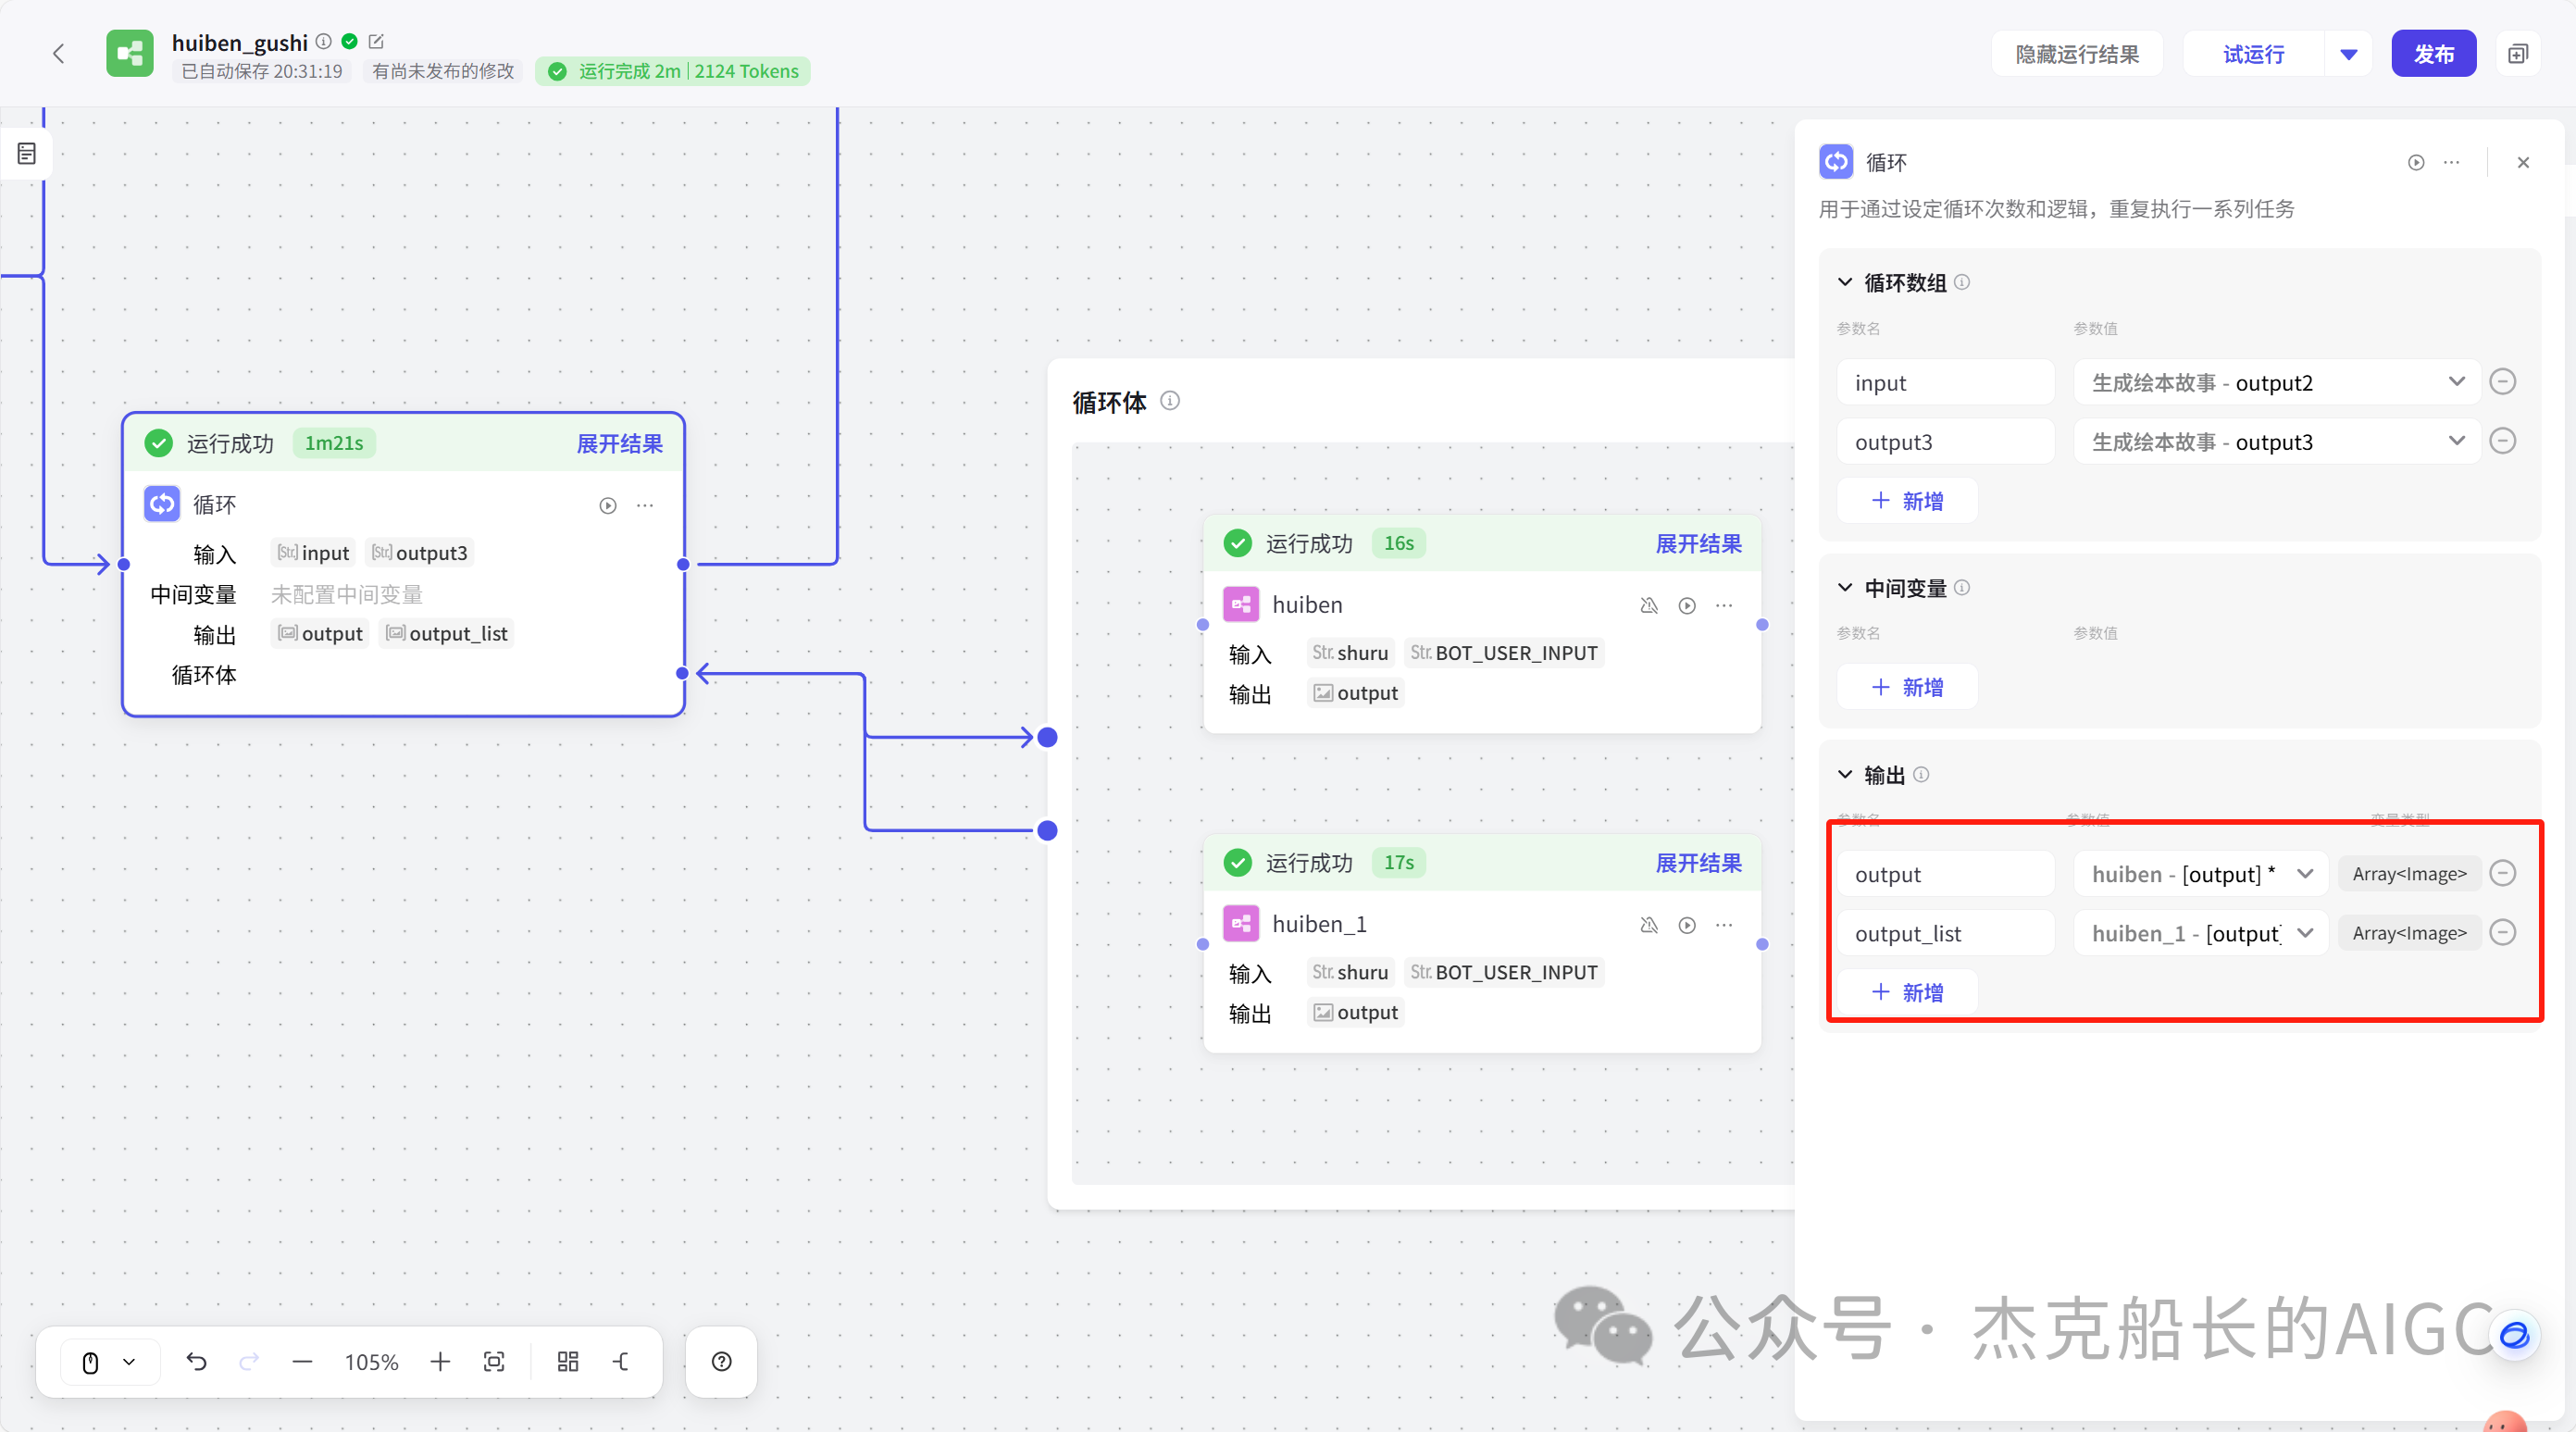Click the Undo icon in bottom toolbar

tap(197, 1361)
